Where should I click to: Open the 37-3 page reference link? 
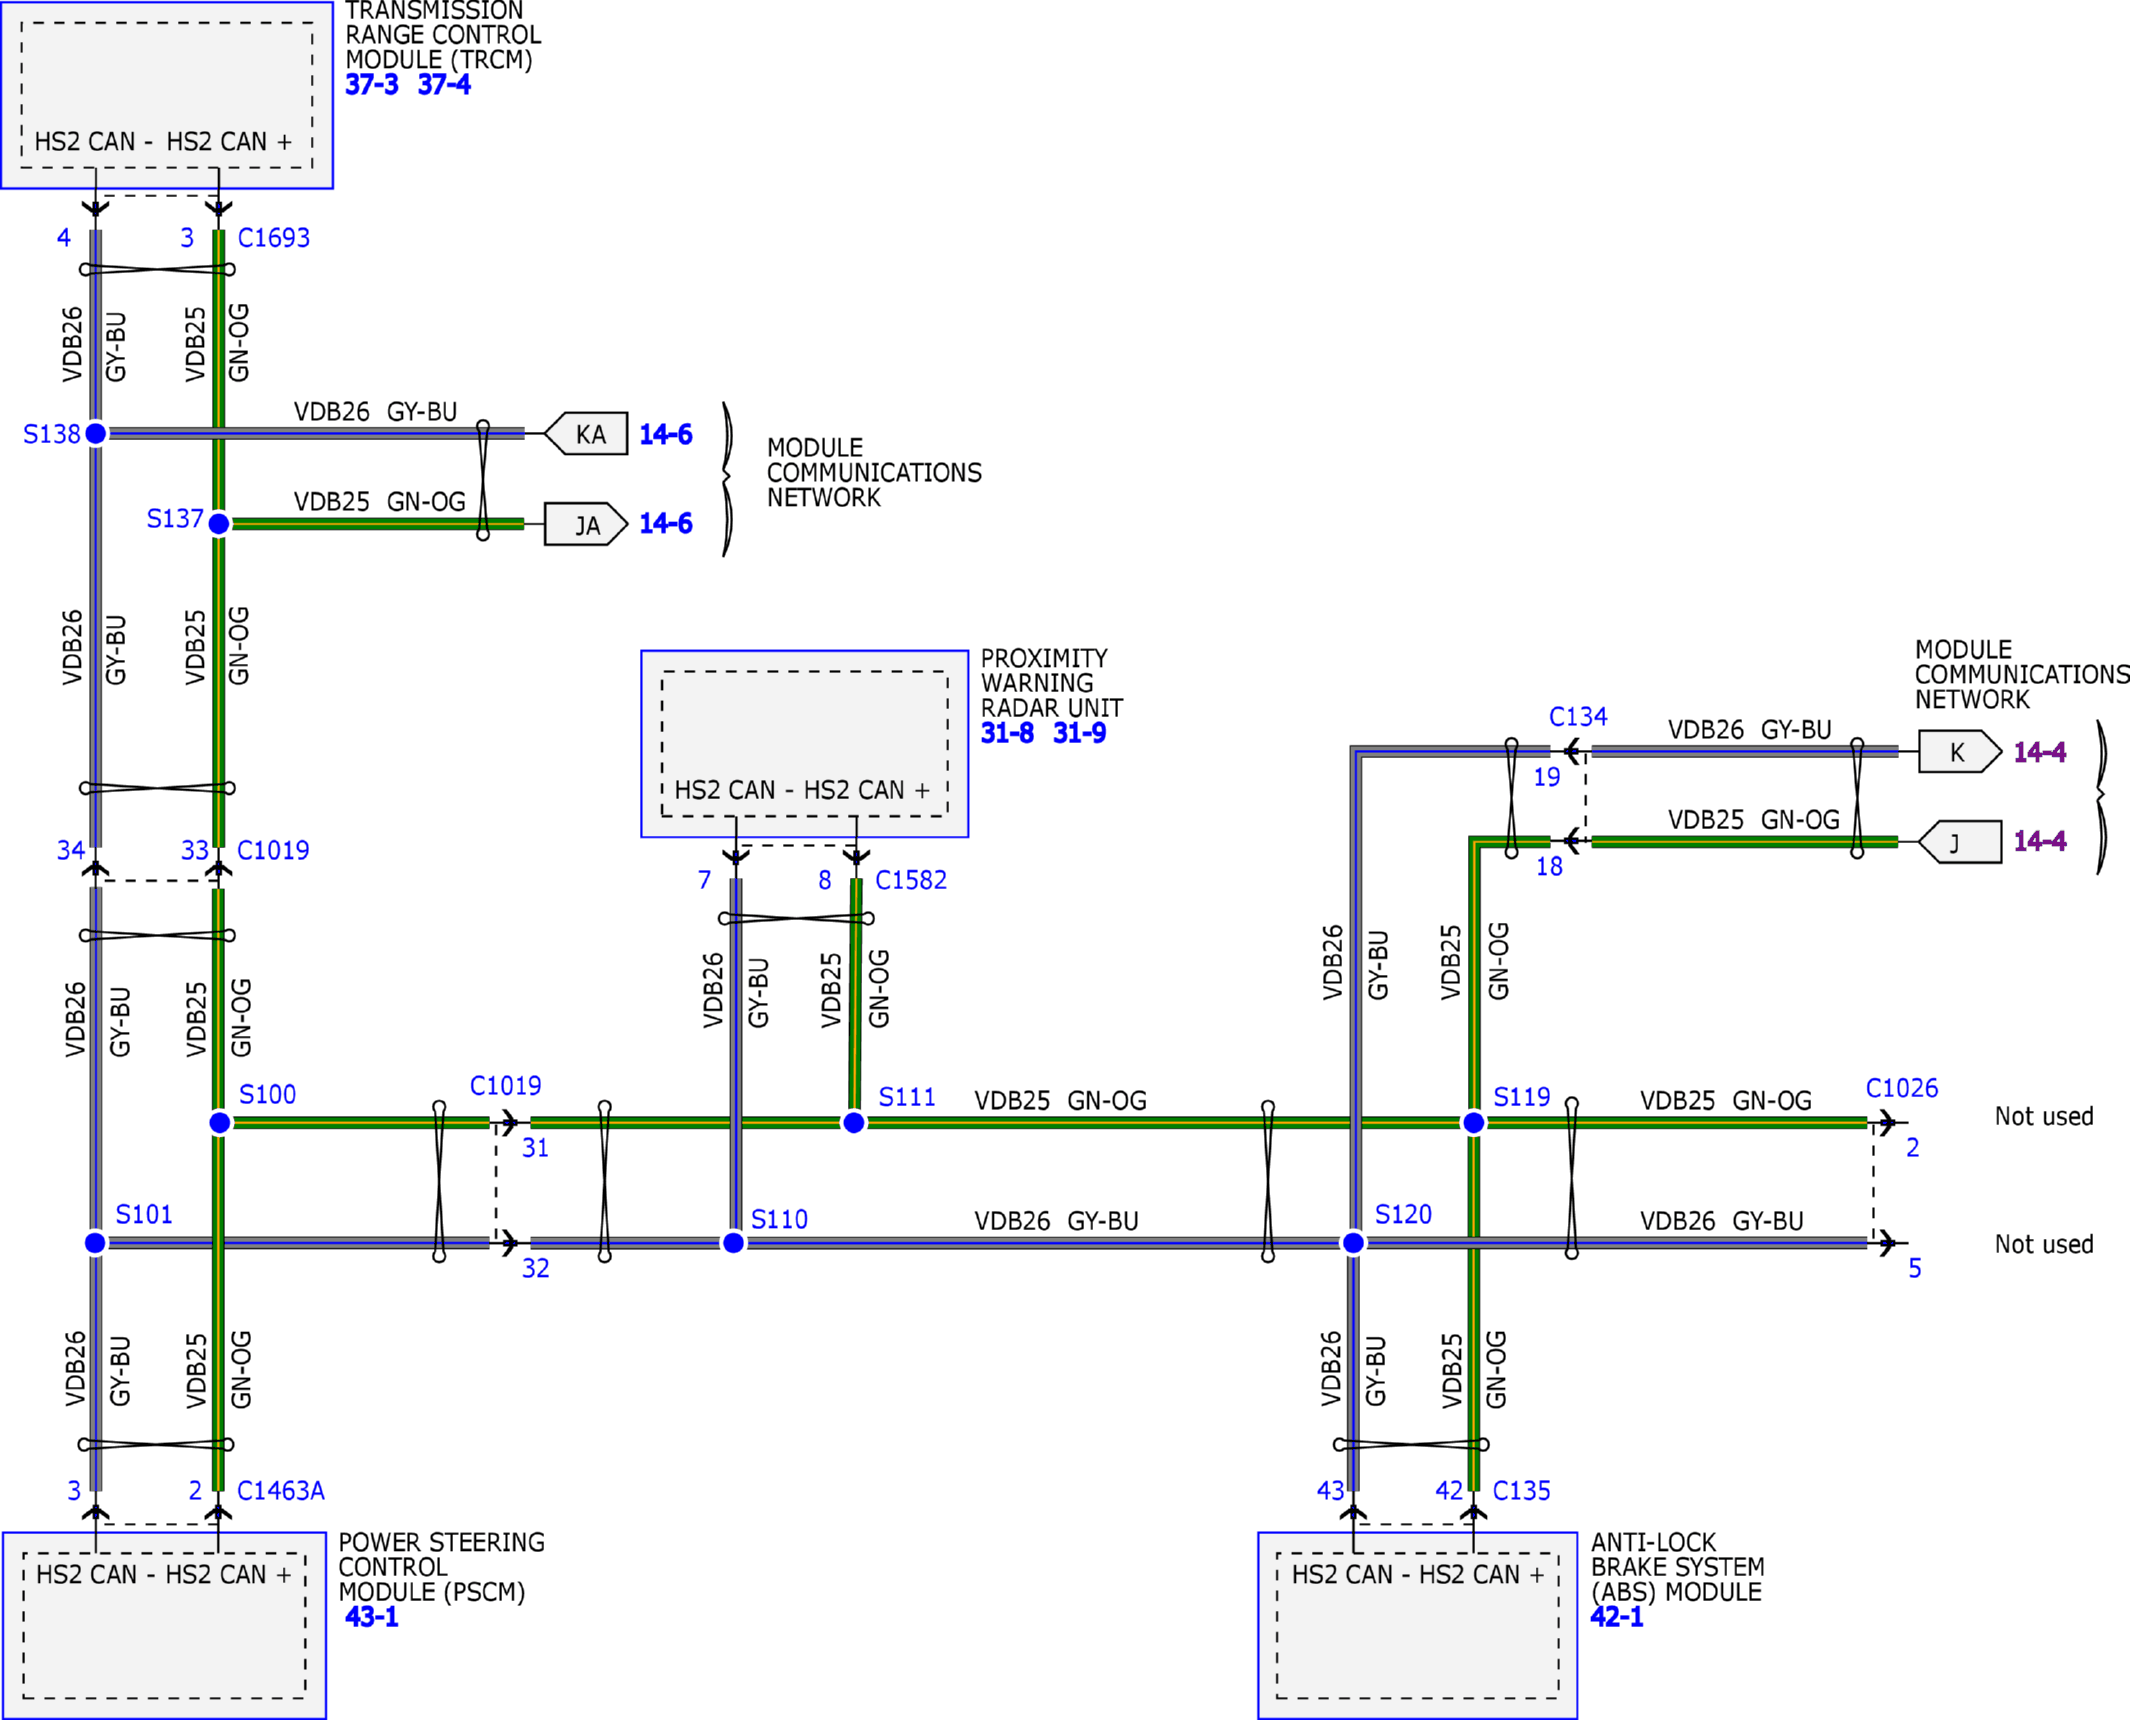371,85
